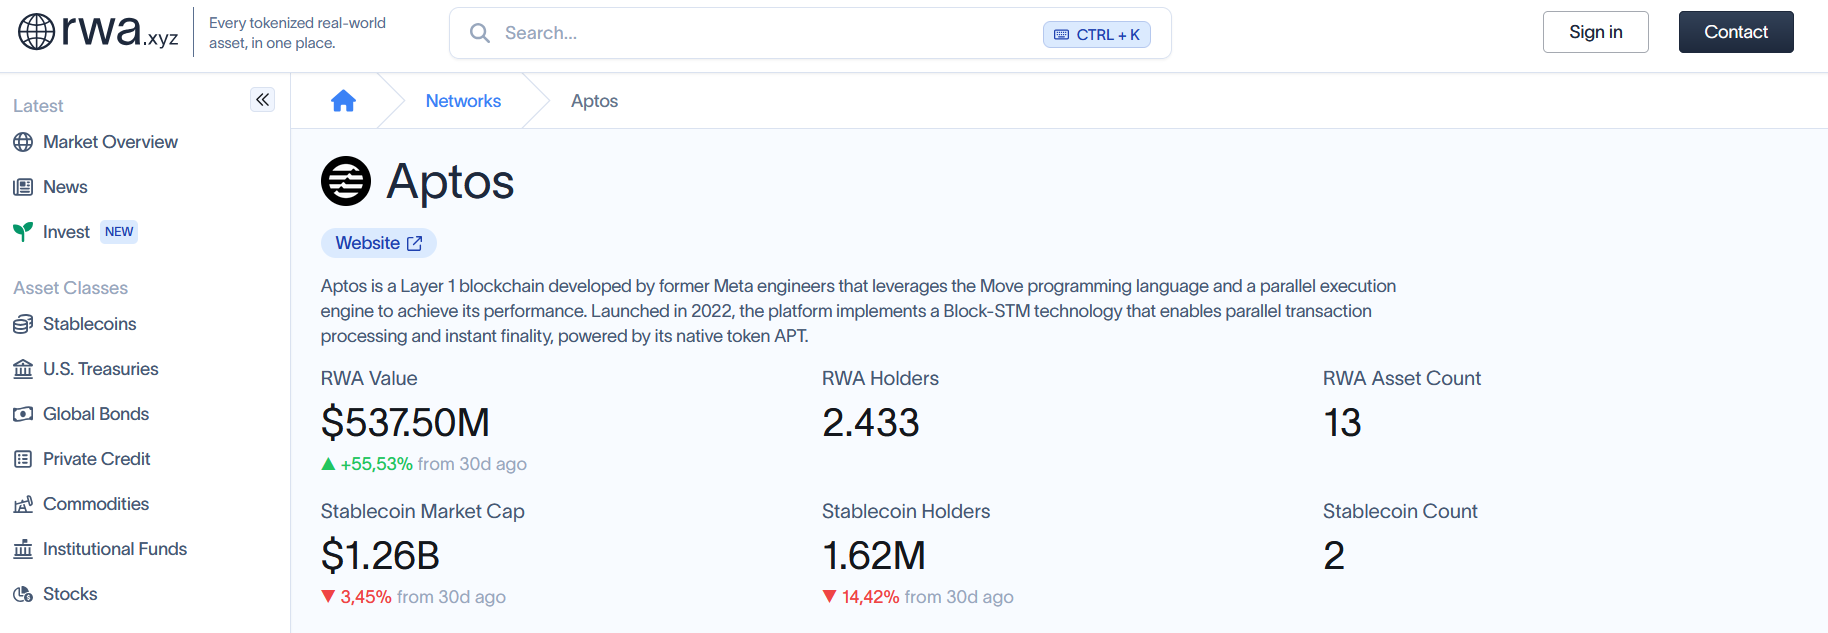Viewport: 1828px width, 633px height.
Task: Click the RWA Asset Count label
Action: coord(1402,378)
